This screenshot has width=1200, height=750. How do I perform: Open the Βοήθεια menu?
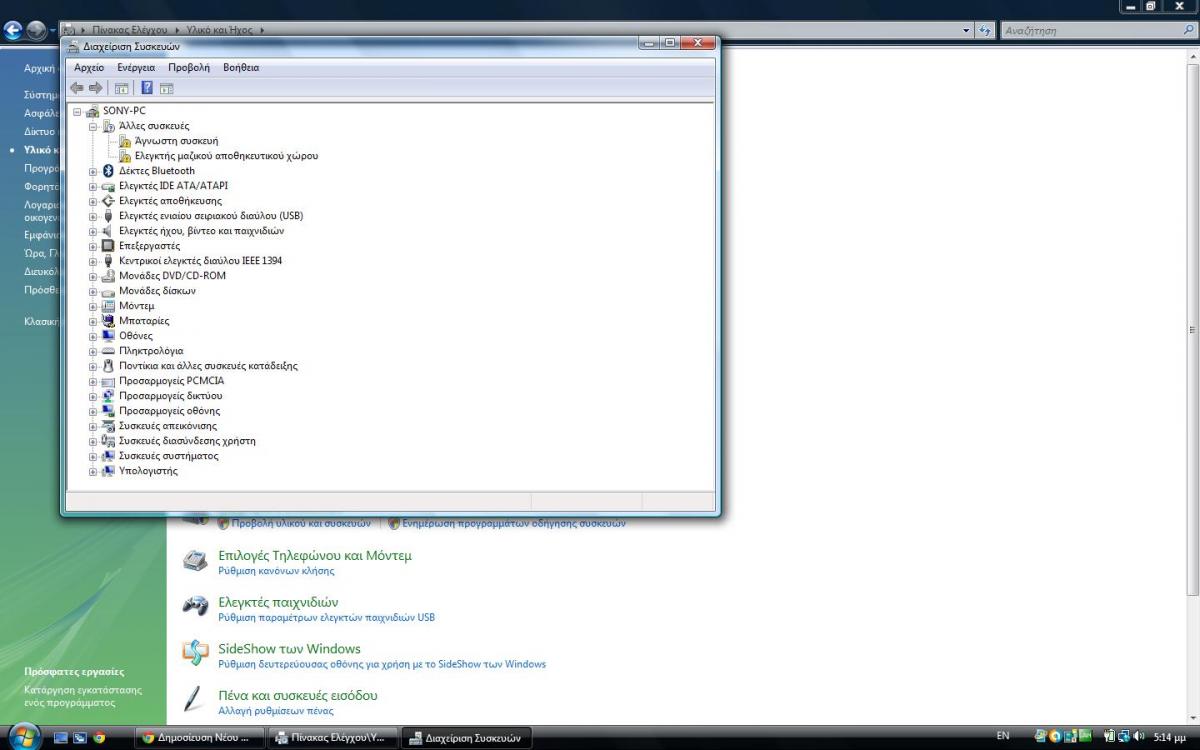point(241,67)
